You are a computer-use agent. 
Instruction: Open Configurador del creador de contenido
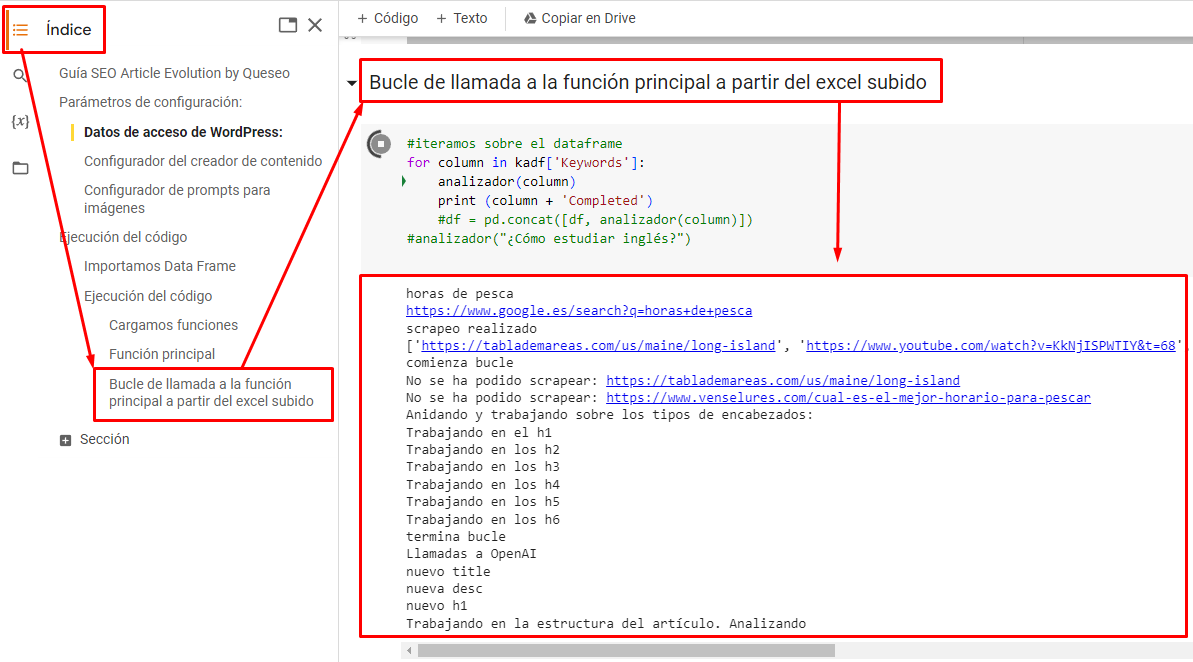[x=203, y=161]
